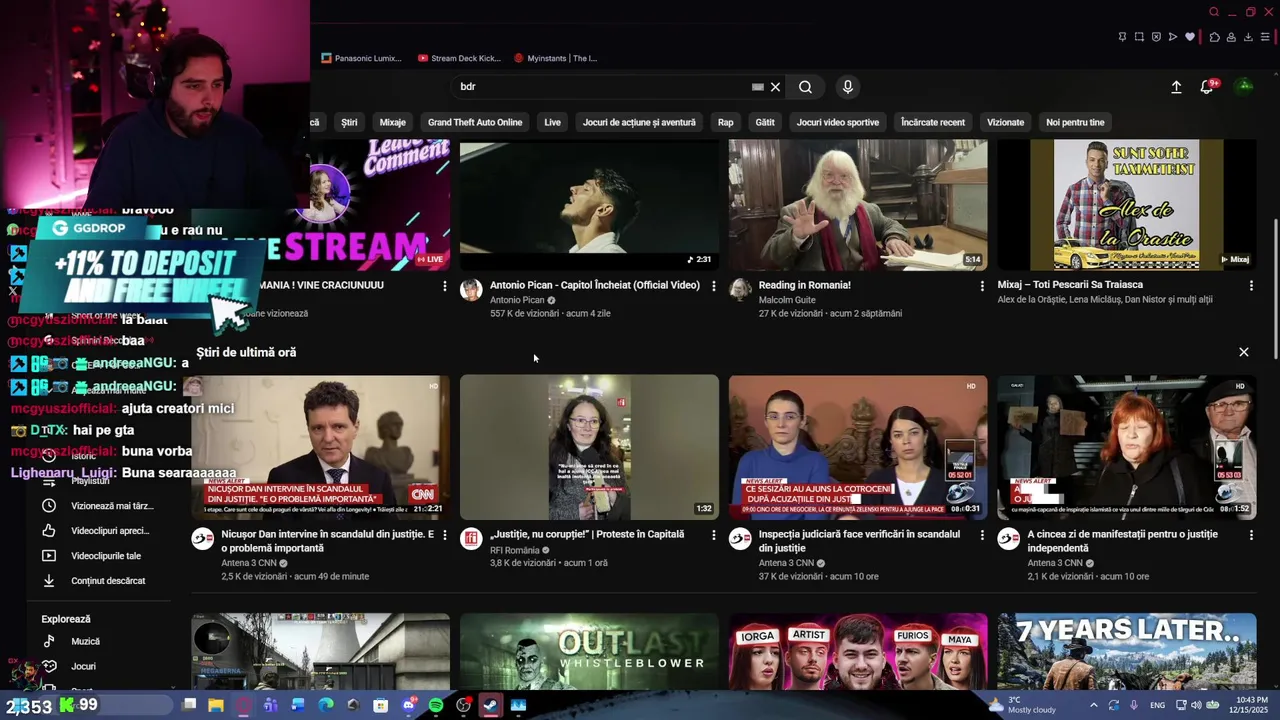1280x720 pixels.
Task: Open the Discord taskbar icon
Action: [x=409, y=705]
